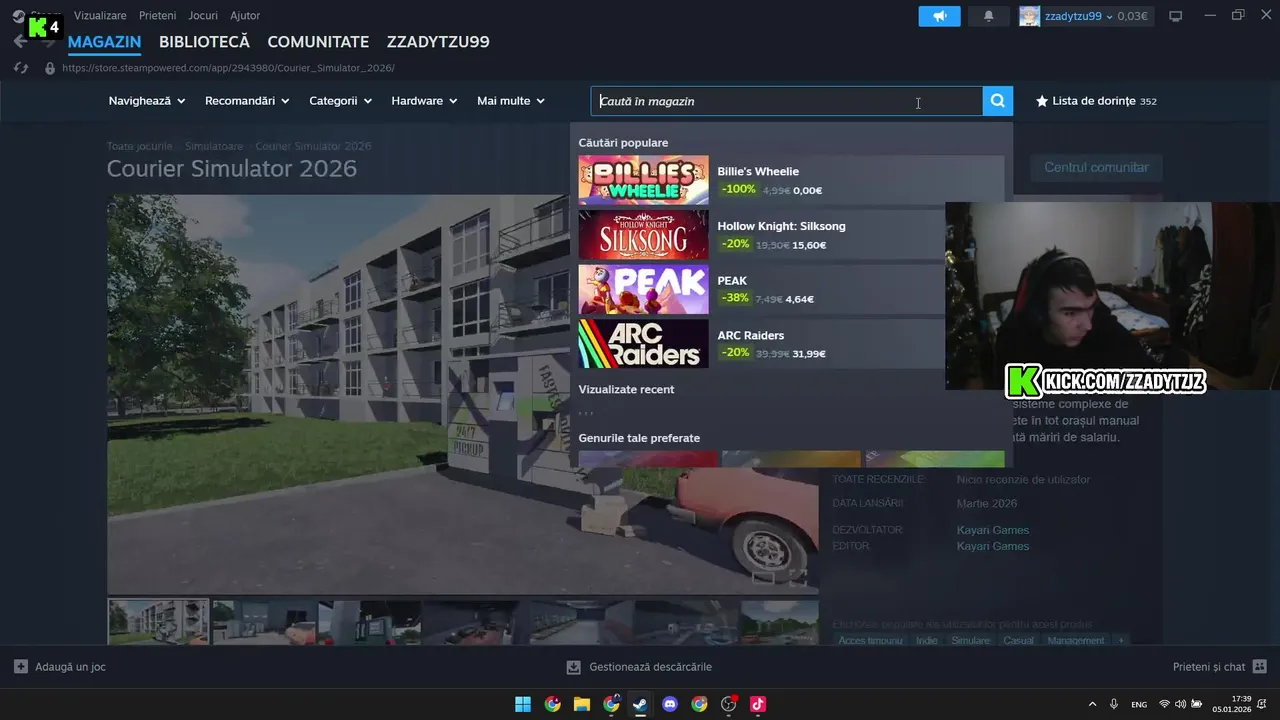Click the Gestionează descărcările text
1280x720 pixels.
tap(651, 667)
